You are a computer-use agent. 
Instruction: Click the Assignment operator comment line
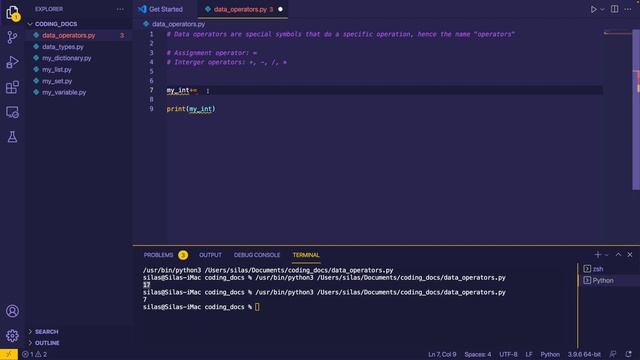pos(212,53)
